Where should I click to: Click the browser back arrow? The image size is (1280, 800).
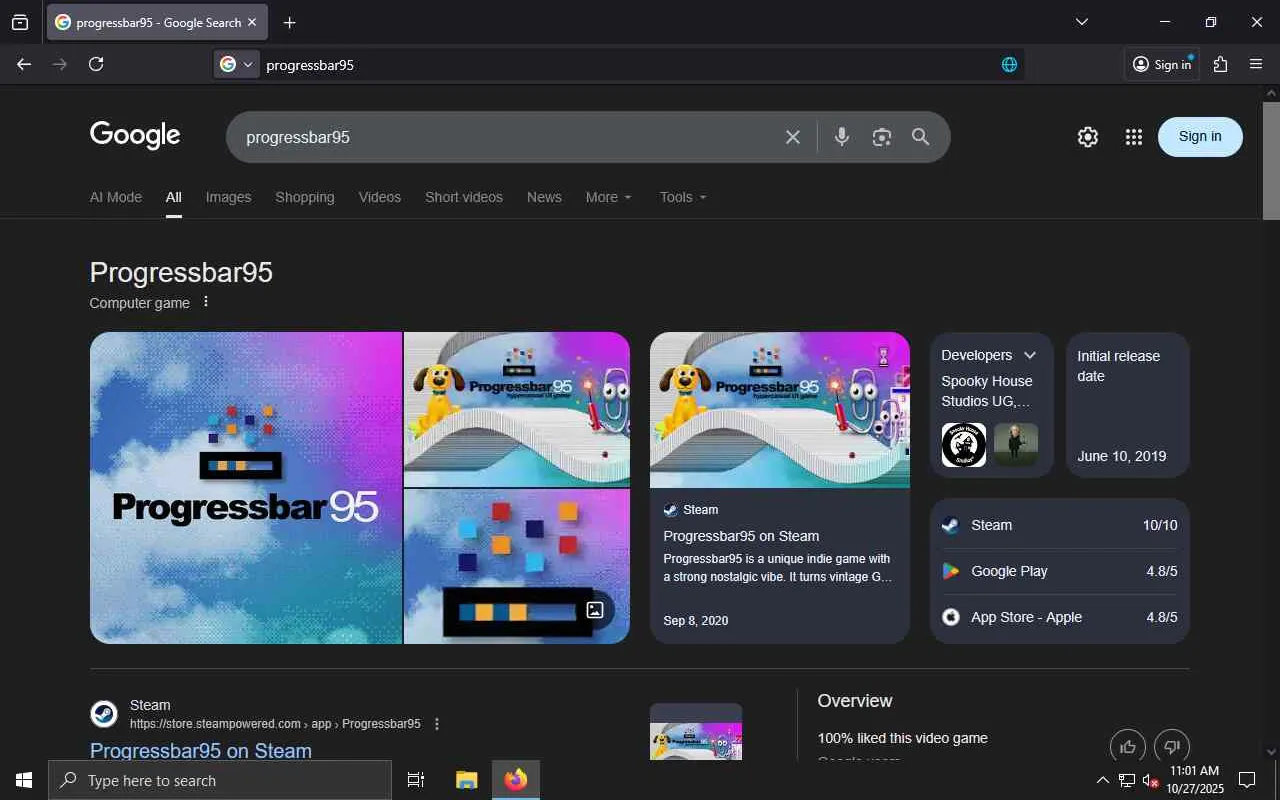click(24, 64)
